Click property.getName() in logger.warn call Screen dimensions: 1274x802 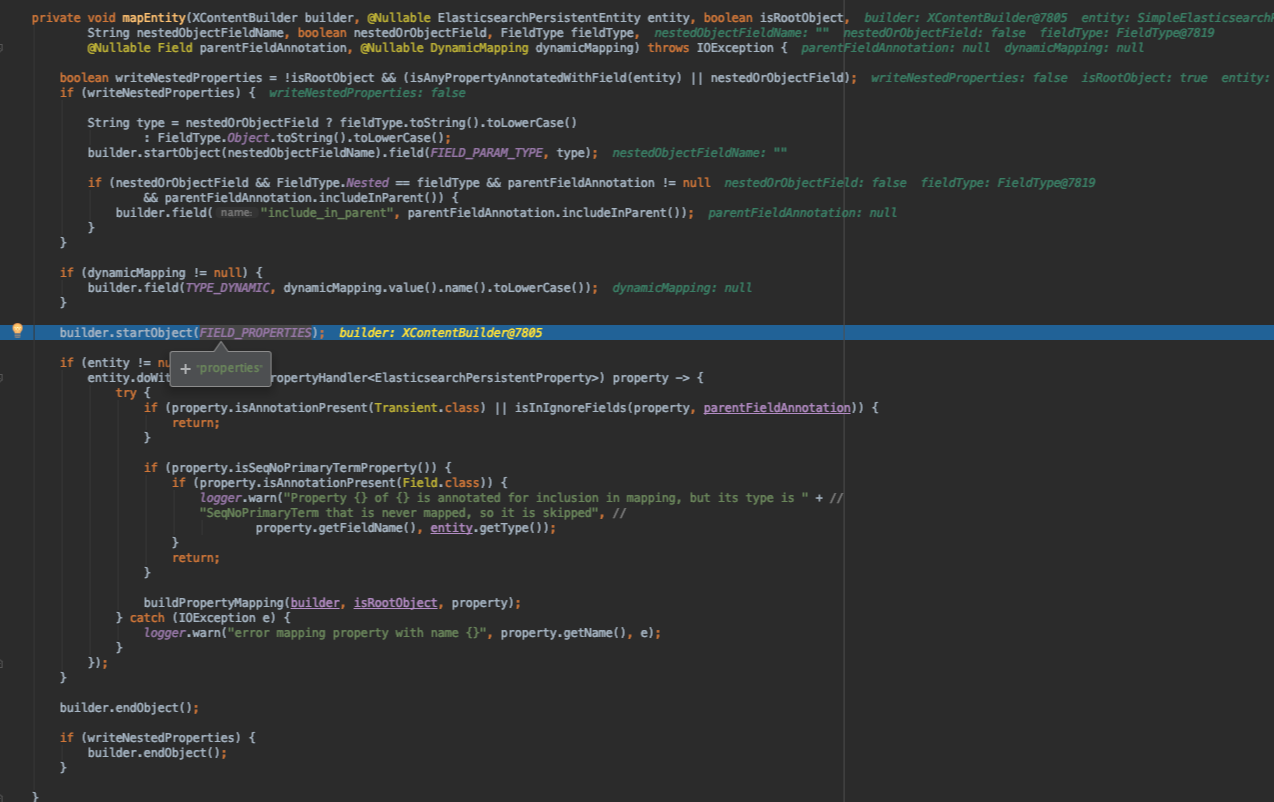567,633
